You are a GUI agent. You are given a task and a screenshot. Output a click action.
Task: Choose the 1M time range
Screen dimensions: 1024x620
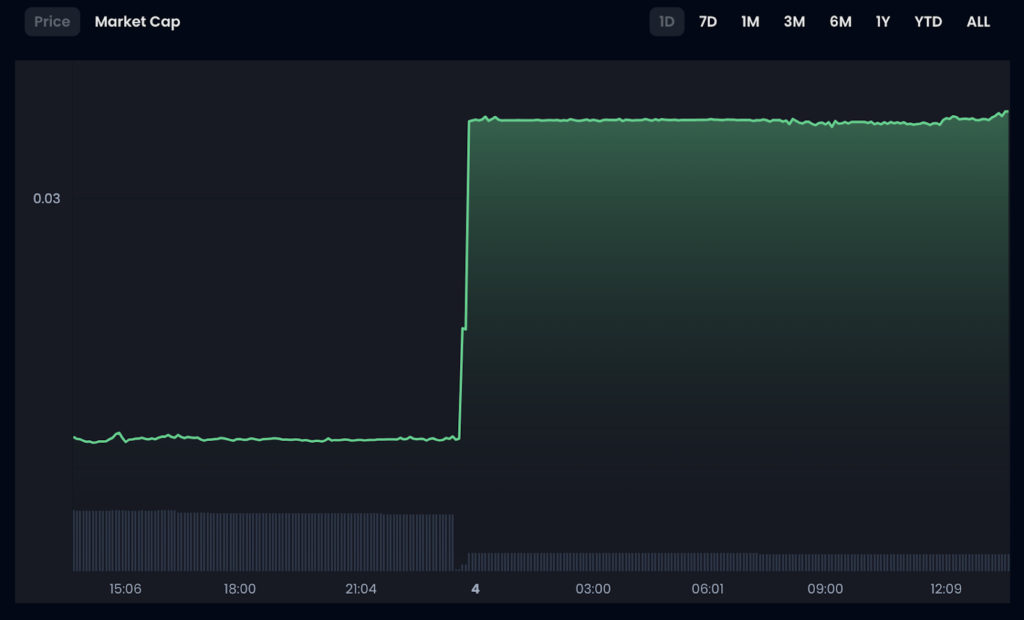click(750, 21)
